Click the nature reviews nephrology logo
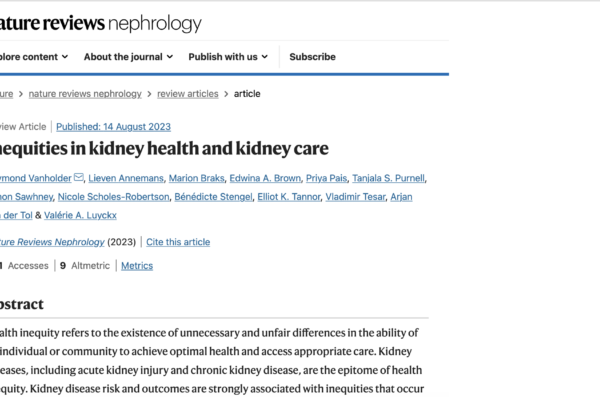The height and width of the screenshot is (398, 600). point(100,23)
